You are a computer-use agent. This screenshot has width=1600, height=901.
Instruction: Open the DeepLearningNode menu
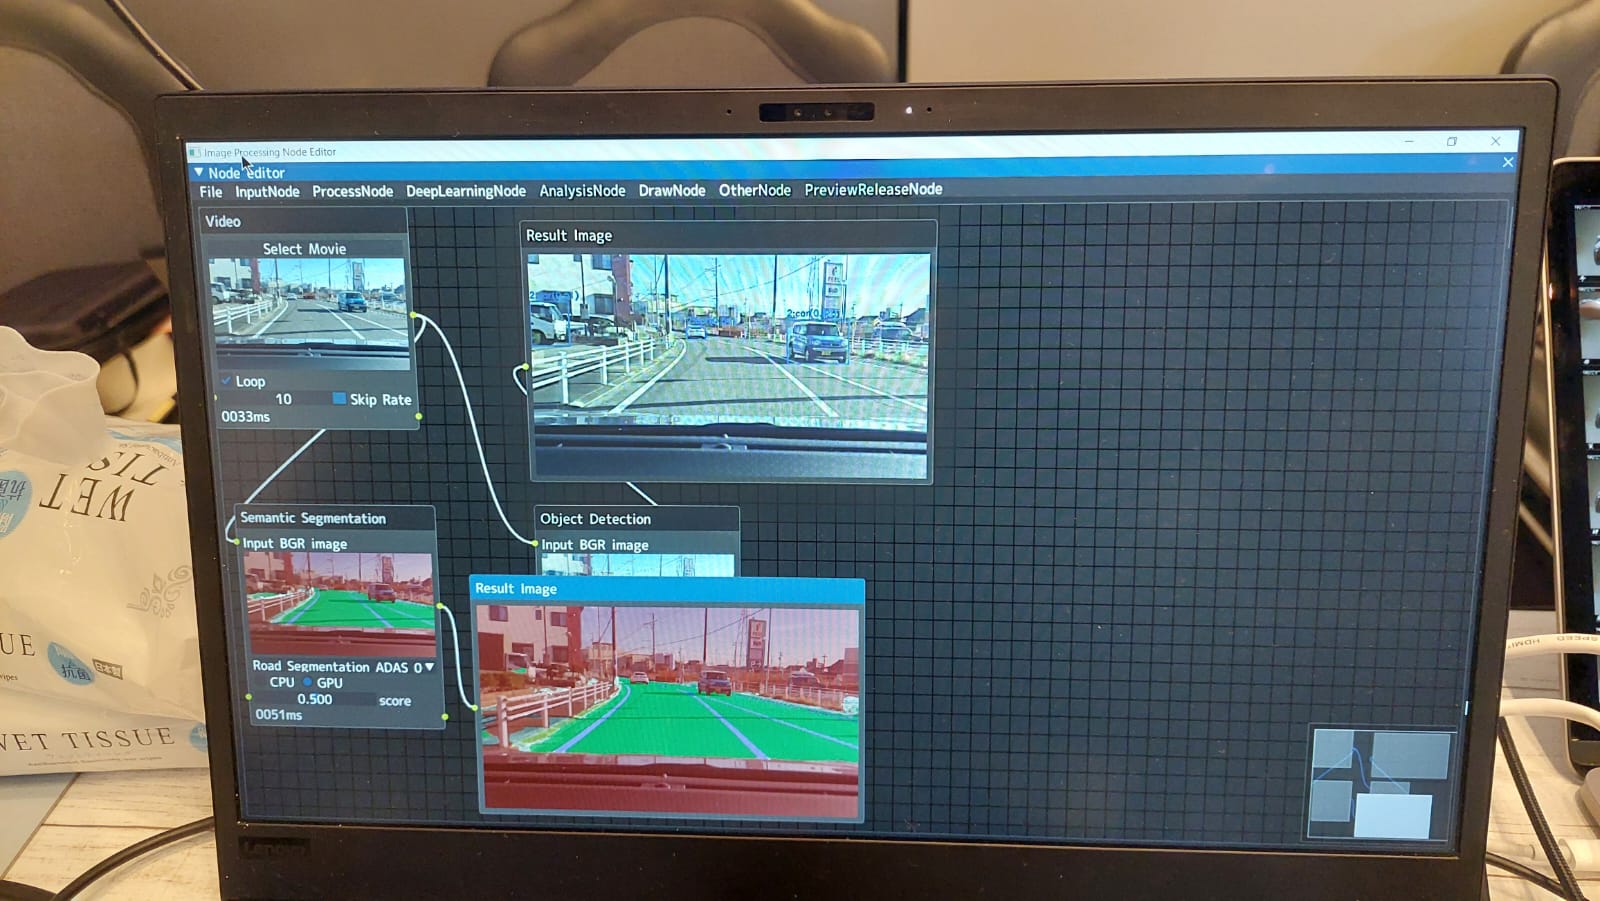tap(465, 191)
